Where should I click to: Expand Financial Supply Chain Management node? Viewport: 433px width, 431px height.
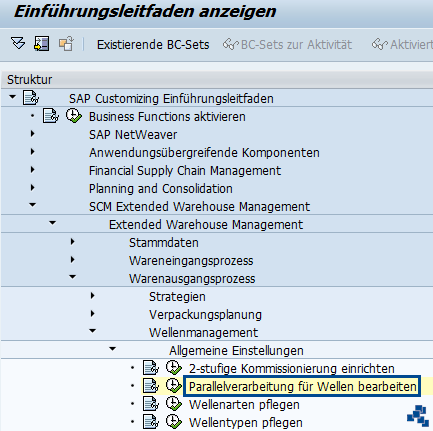pyautogui.click(x=32, y=170)
